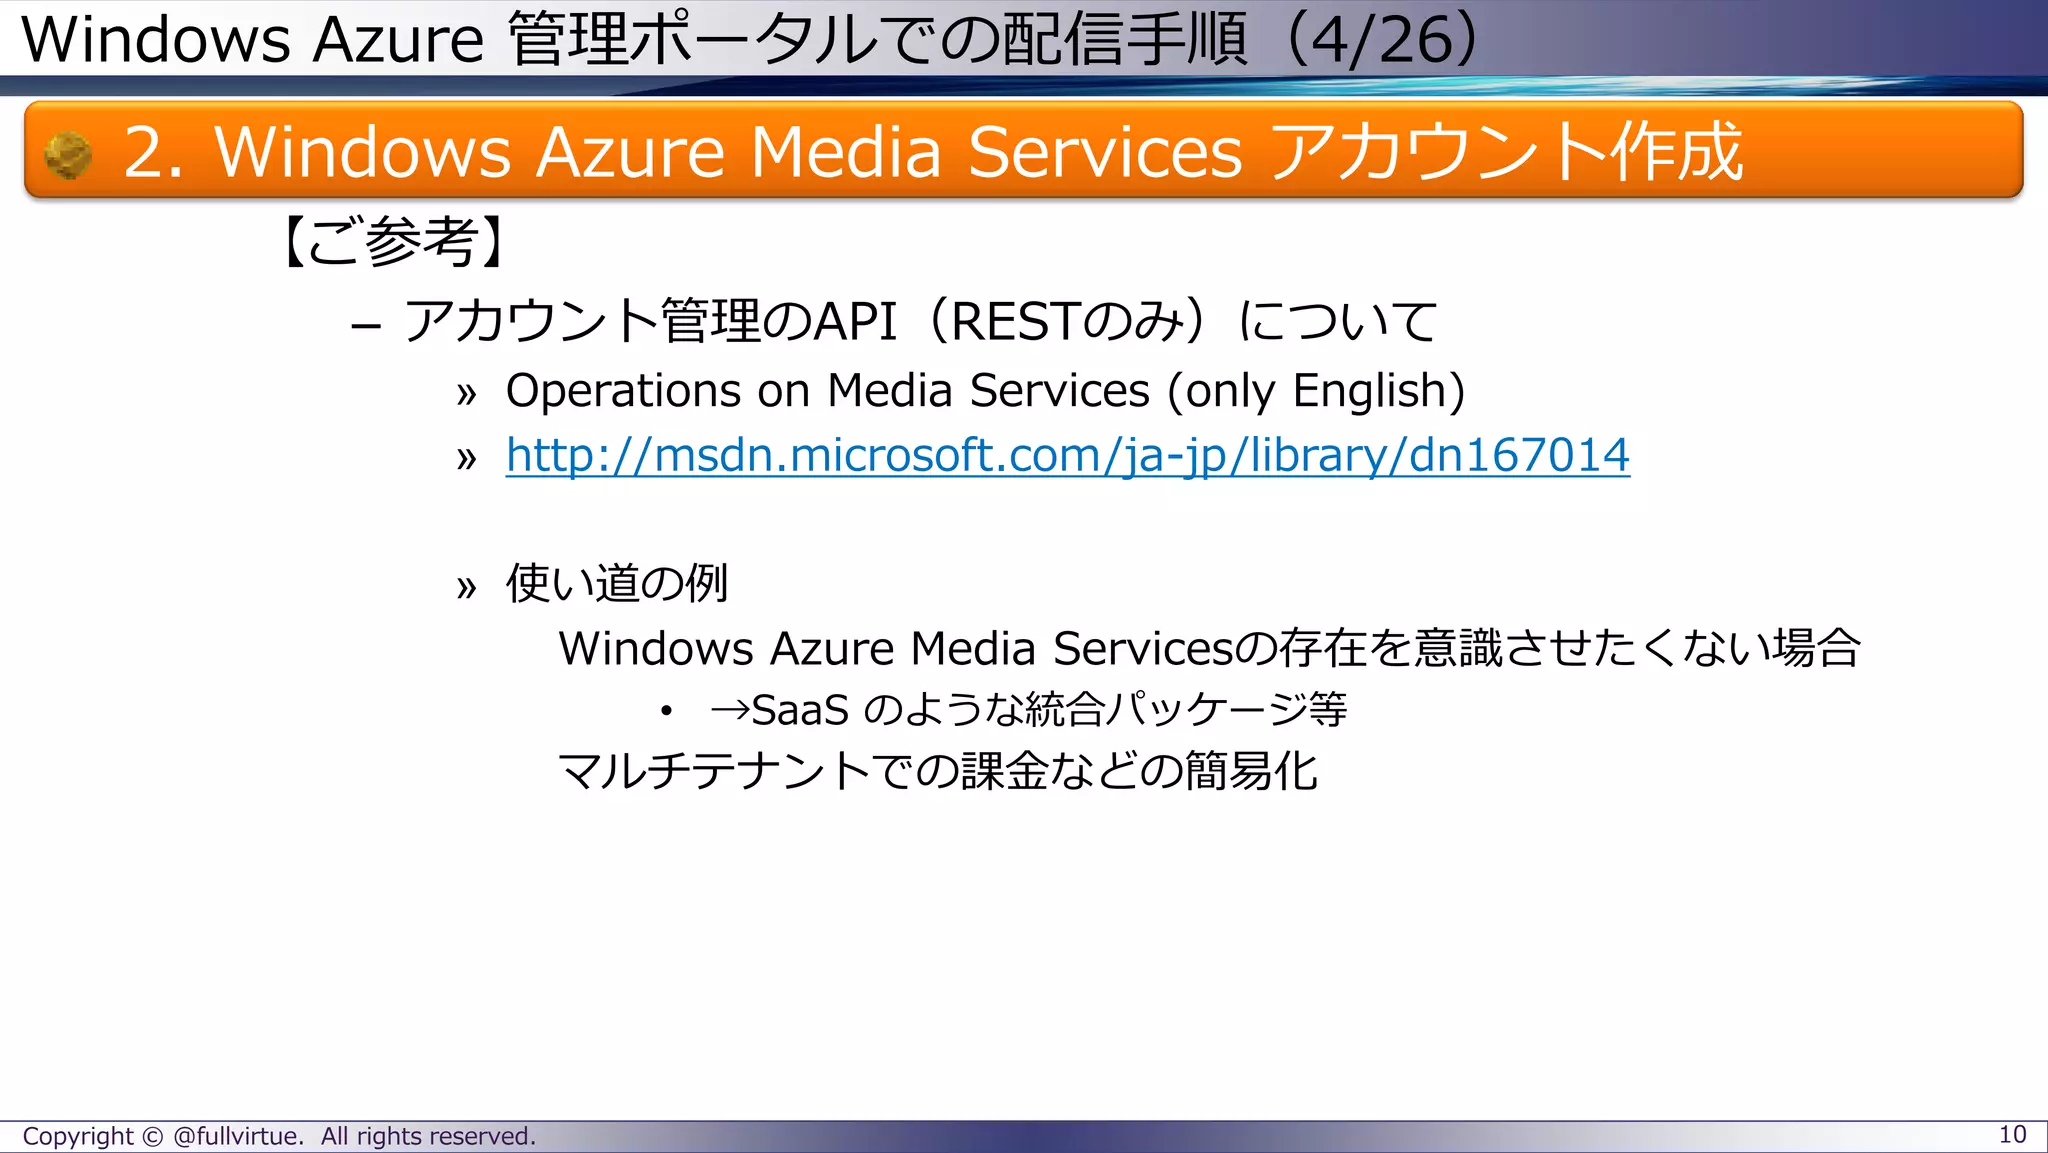Click the '→SaaS のような統合パッケージ等' bullet
Image resolution: width=2048 pixels, height=1153 pixels.
point(1028,710)
